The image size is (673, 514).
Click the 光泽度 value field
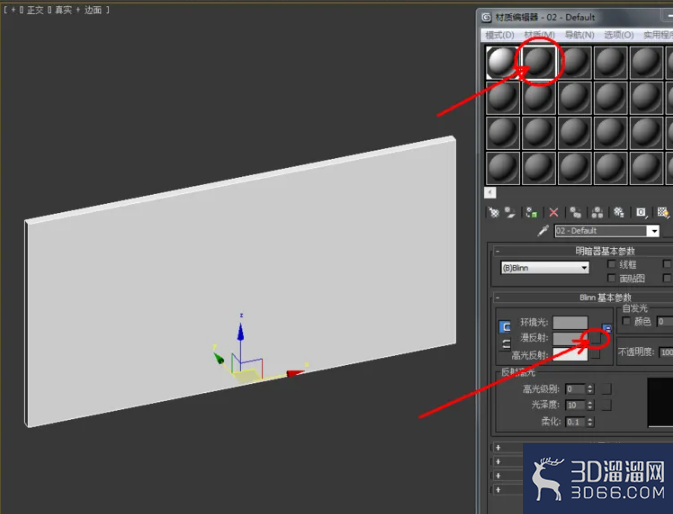click(576, 405)
